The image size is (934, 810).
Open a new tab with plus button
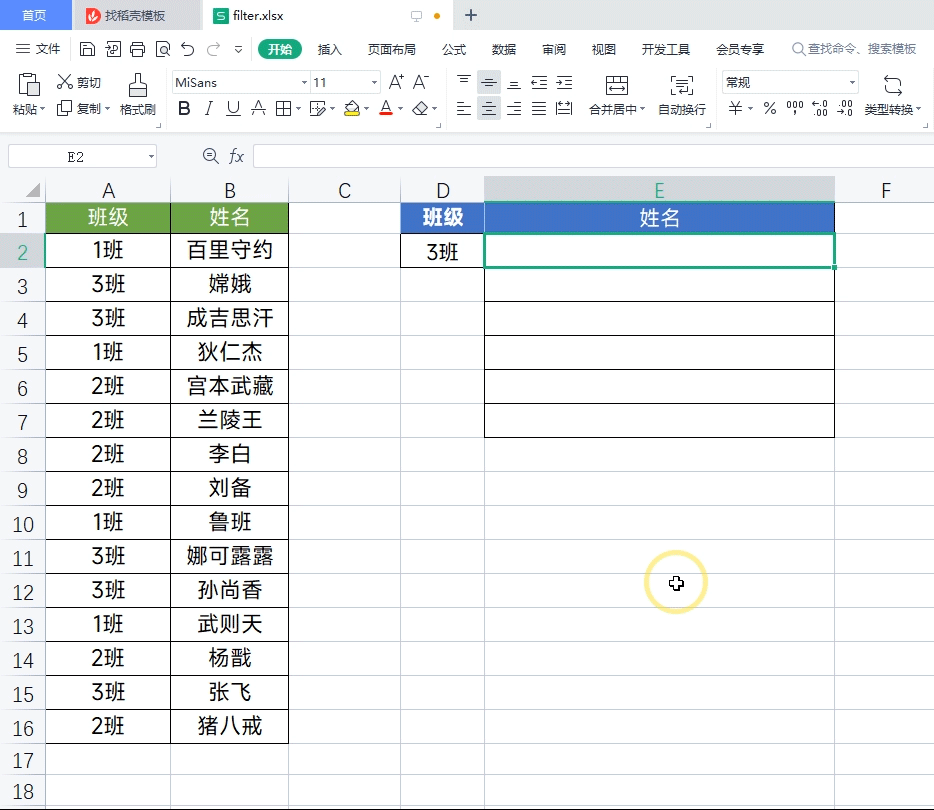pos(471,15)
